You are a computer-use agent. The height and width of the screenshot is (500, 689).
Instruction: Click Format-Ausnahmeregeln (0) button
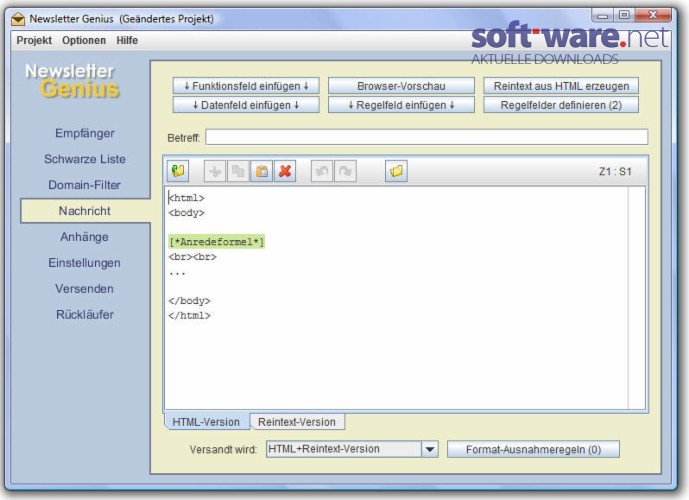[533, 449]
